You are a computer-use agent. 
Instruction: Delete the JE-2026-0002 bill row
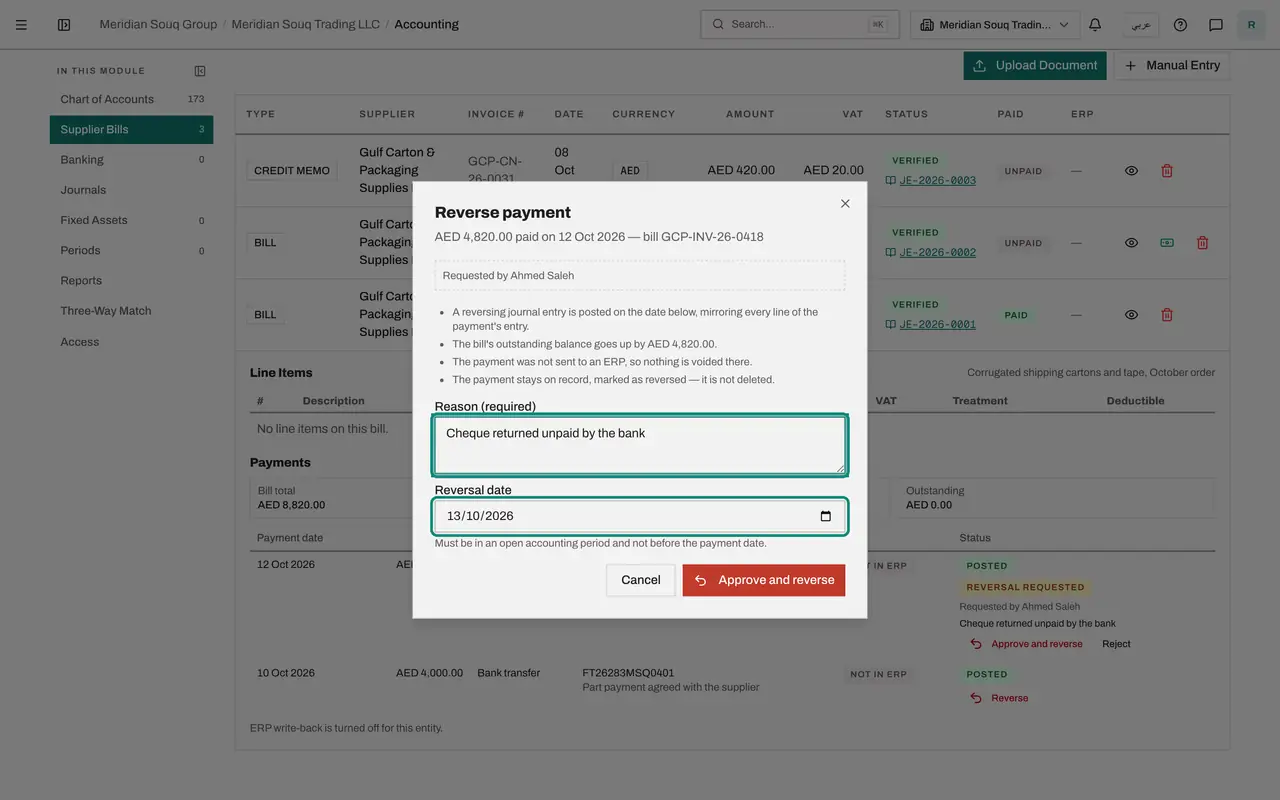tap(1203, 243)
